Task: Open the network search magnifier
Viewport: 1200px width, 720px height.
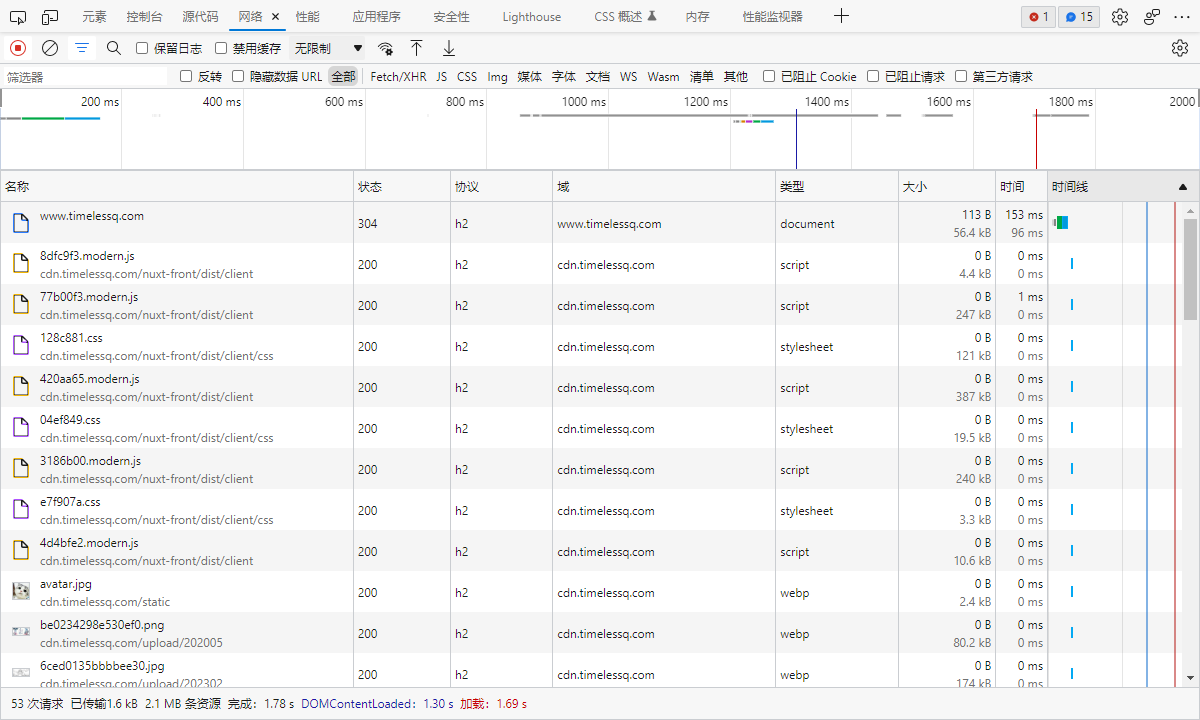Action: coord(114,48)
